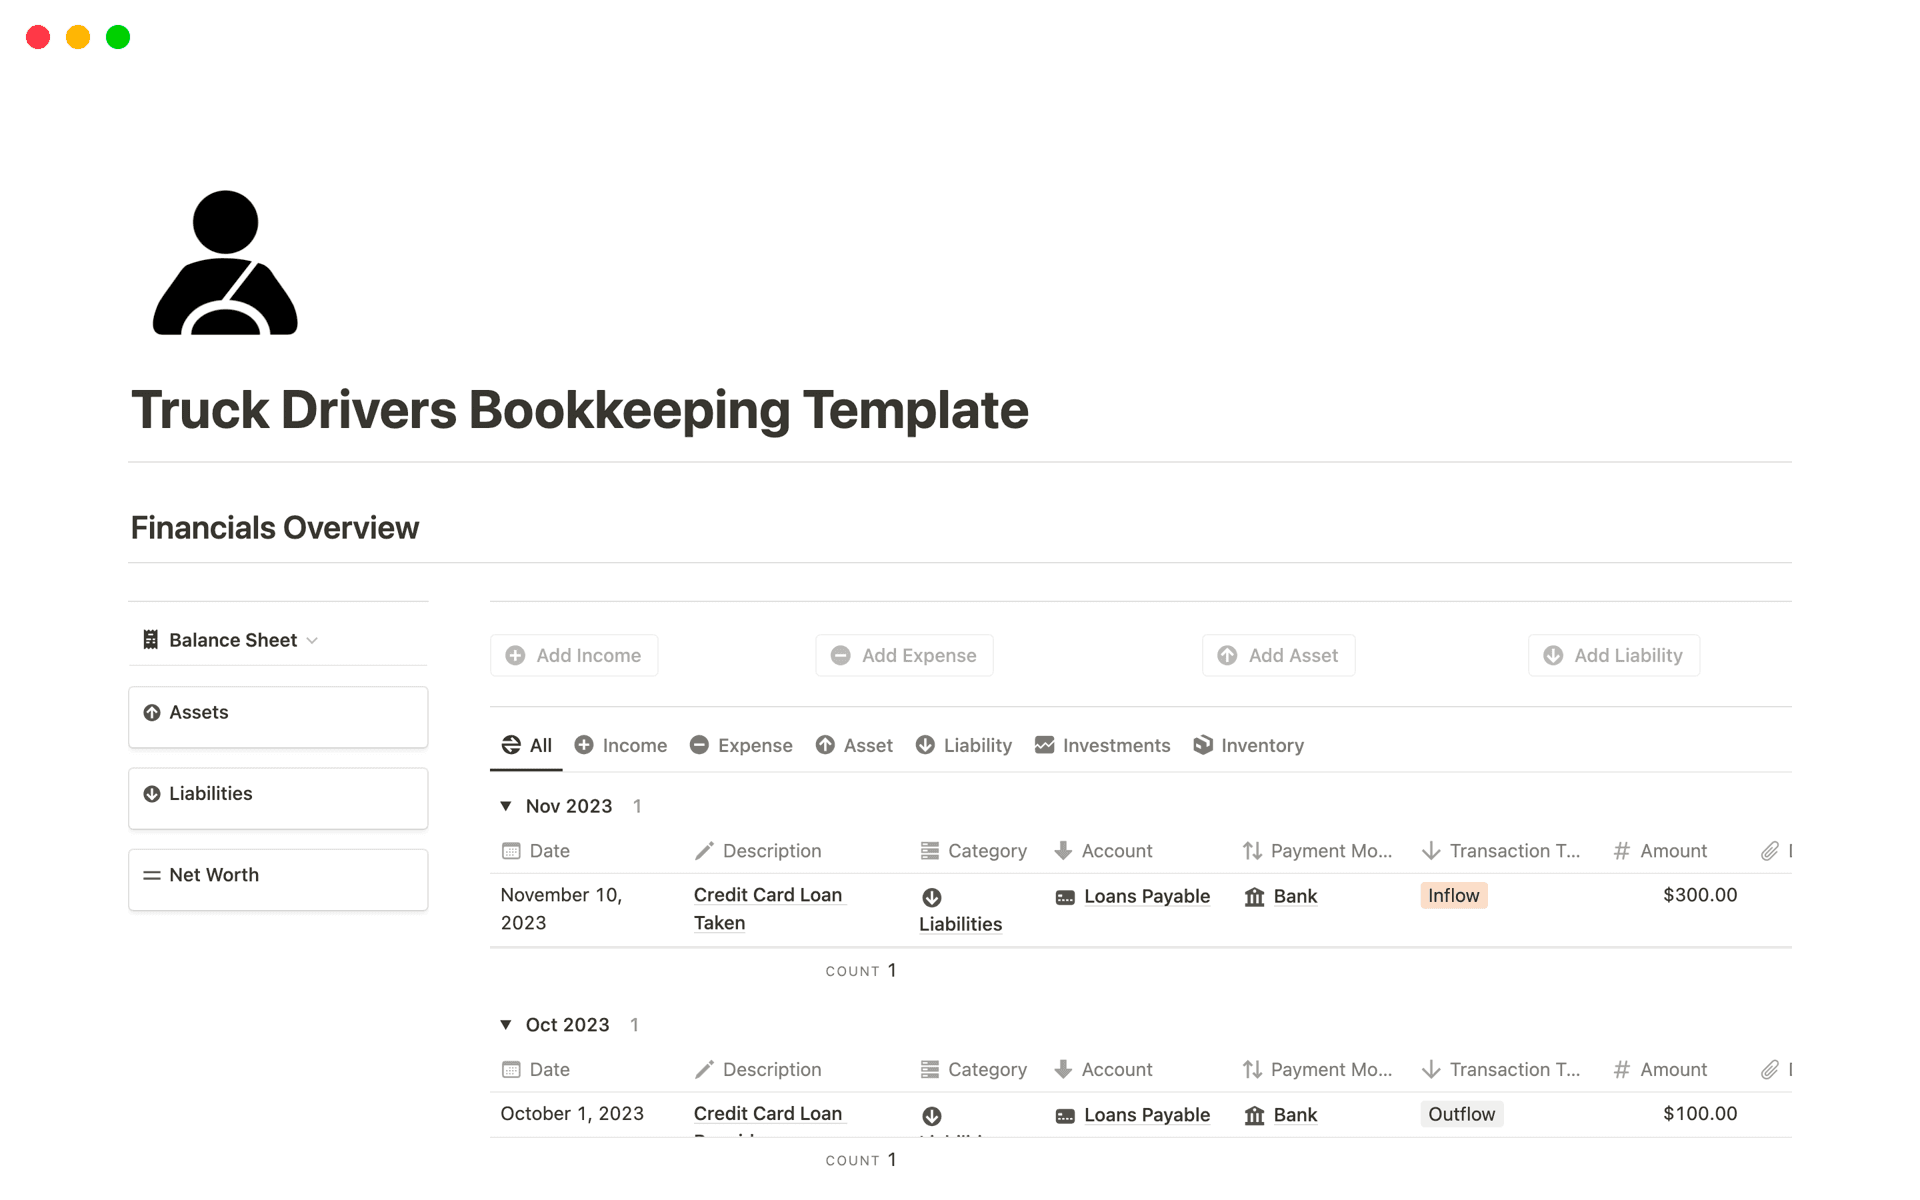Click the truck driver page icon
Viewport: 1920px width, 1200px height.
pos(224,262)
